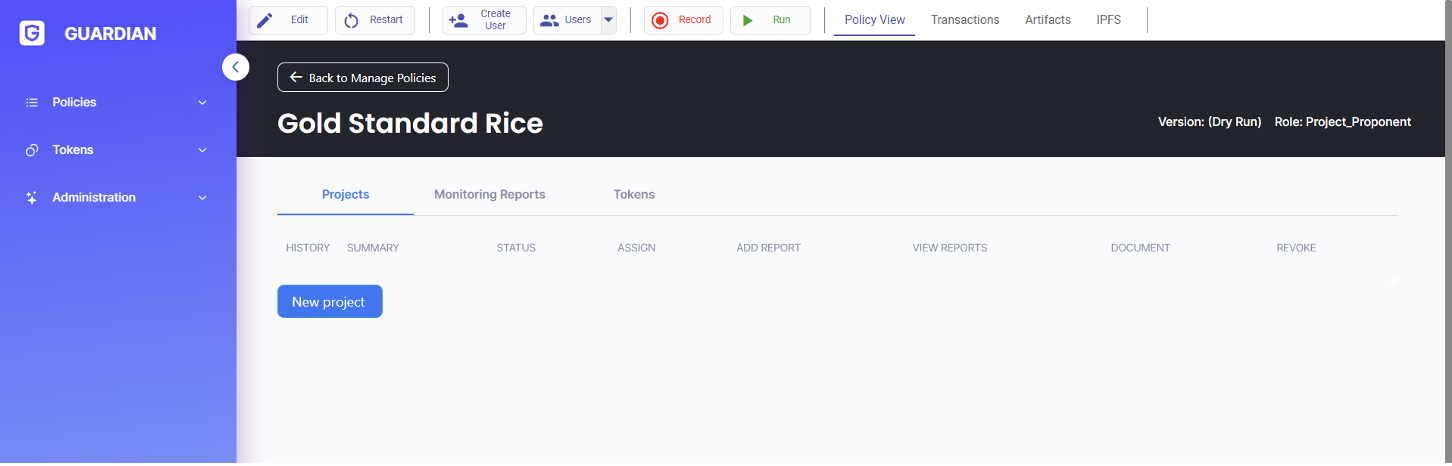The width and height of the screenshot is (1452, 466).
Task: Click the New project button
Action: 329,302
